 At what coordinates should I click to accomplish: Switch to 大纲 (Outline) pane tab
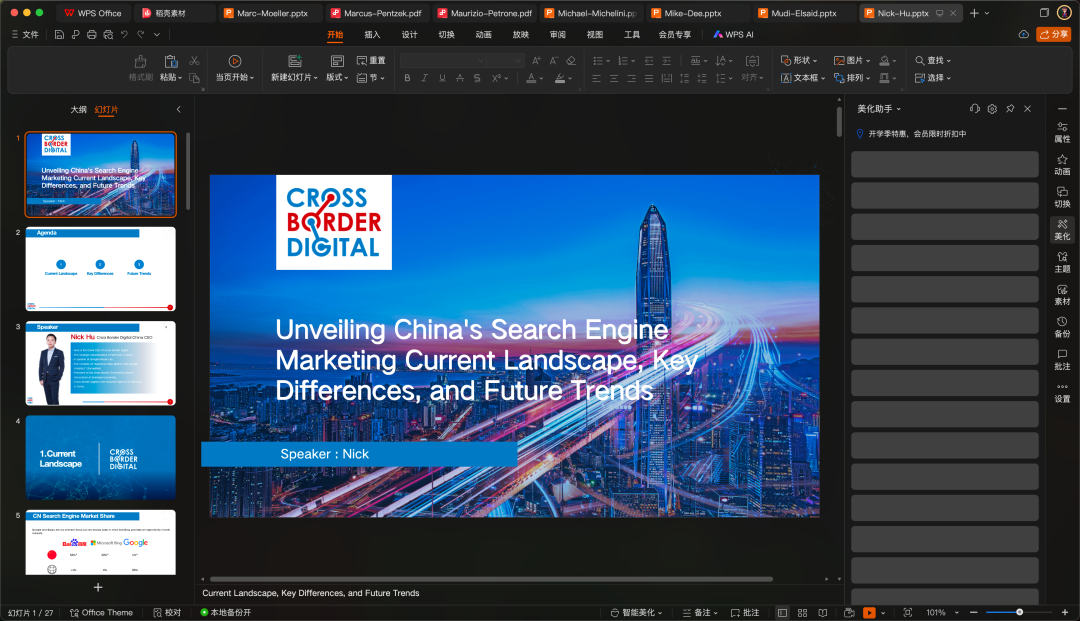click(79, 109)
